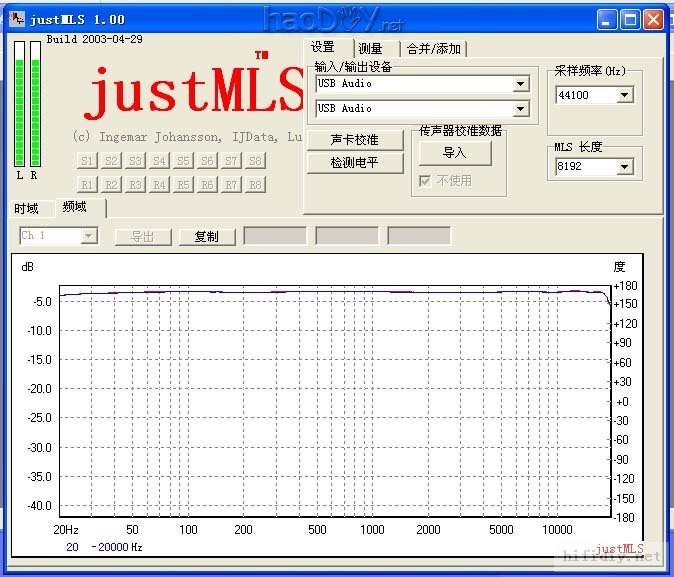Open the 采样频率 44100 dropdown
The image size is (674, 577).
625,95
